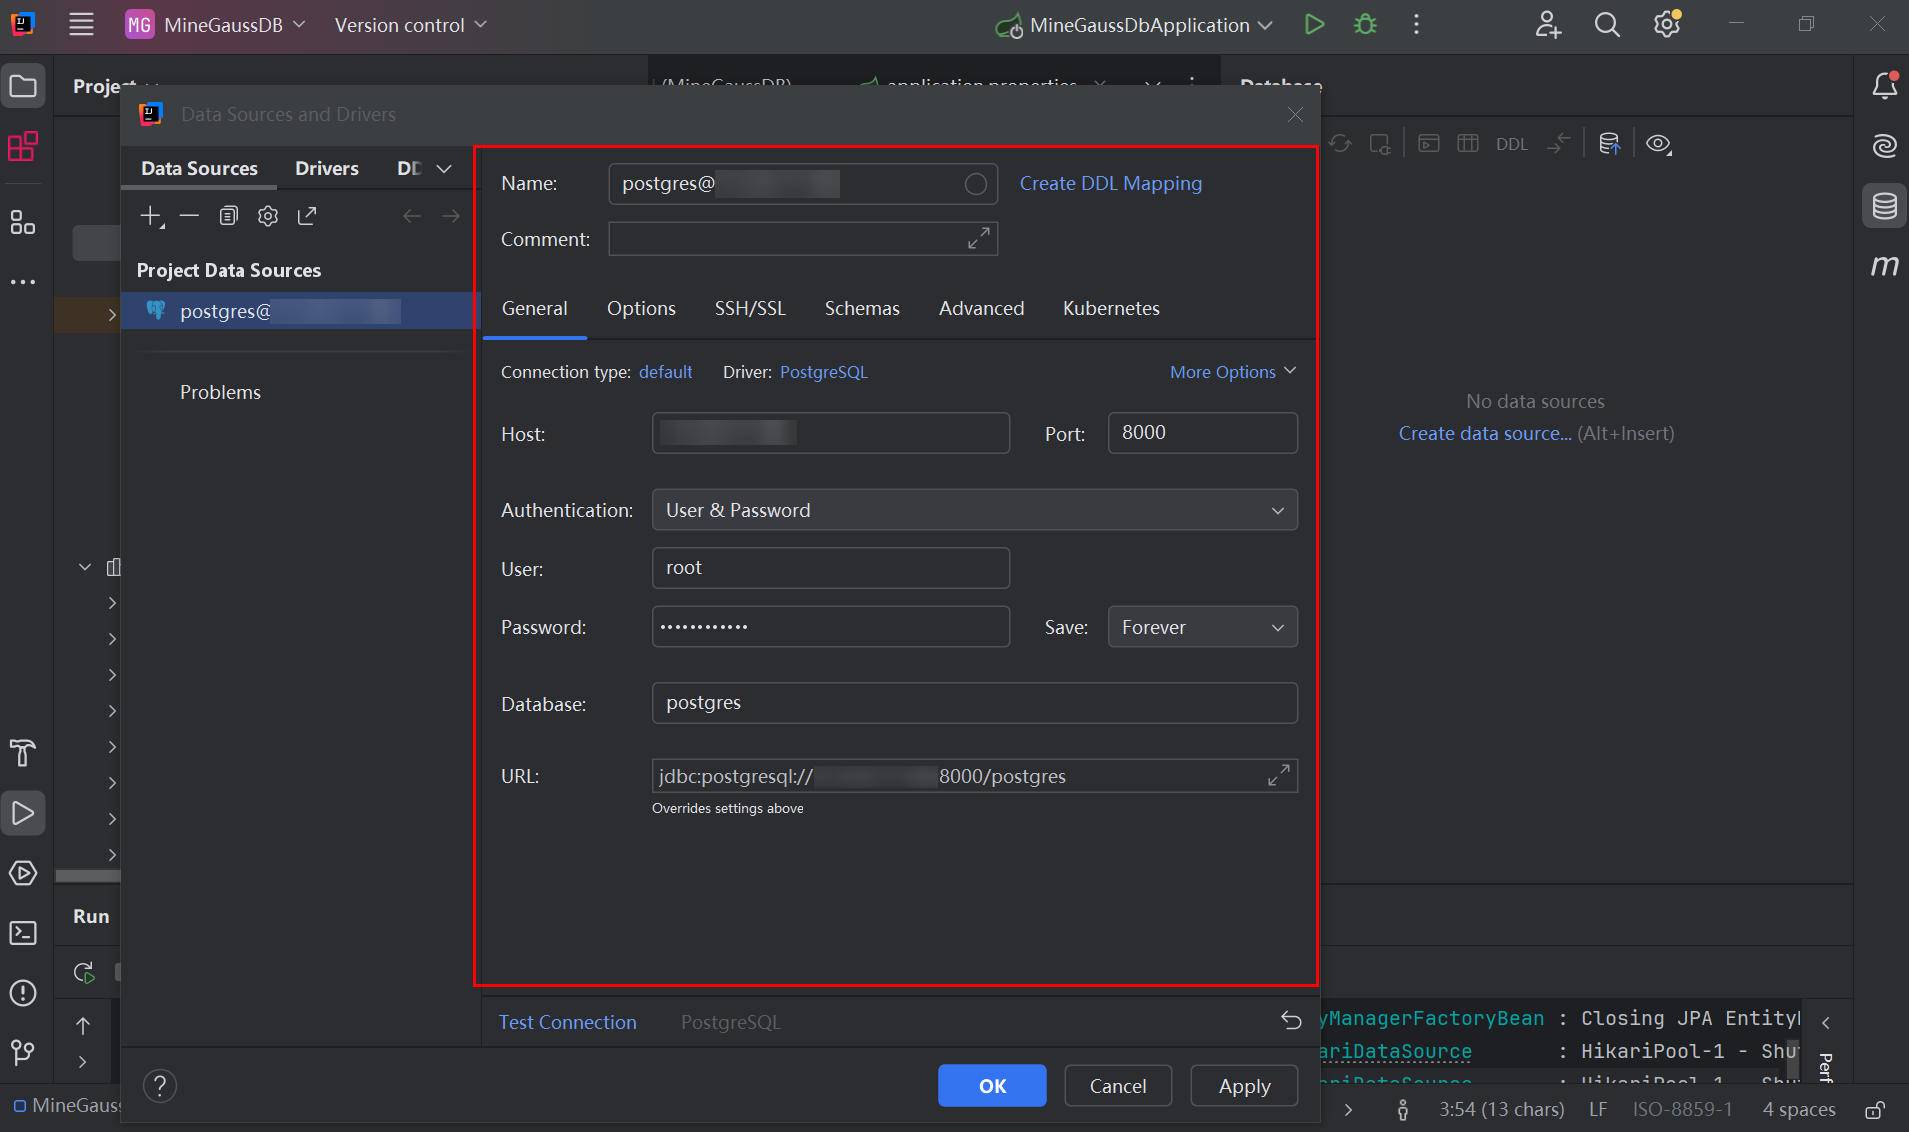
Task: Switch to Drivers tab
Action: [327, 169]
